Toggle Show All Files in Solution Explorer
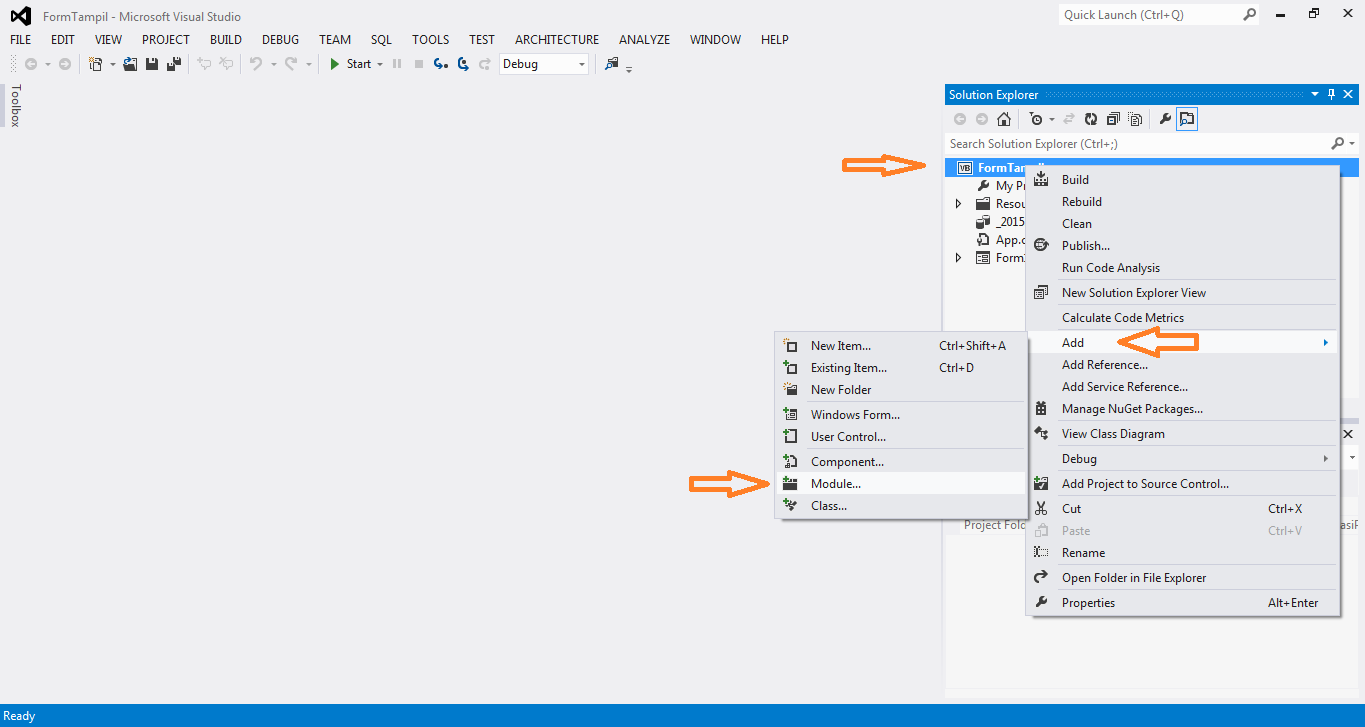This screenshot has width=1365, height=727. (x=1134, y=118)
